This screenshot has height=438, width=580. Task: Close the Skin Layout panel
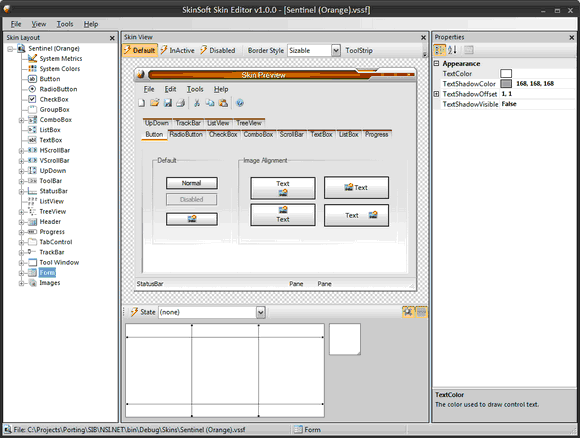pyautogui.click(x=112, y=38)
